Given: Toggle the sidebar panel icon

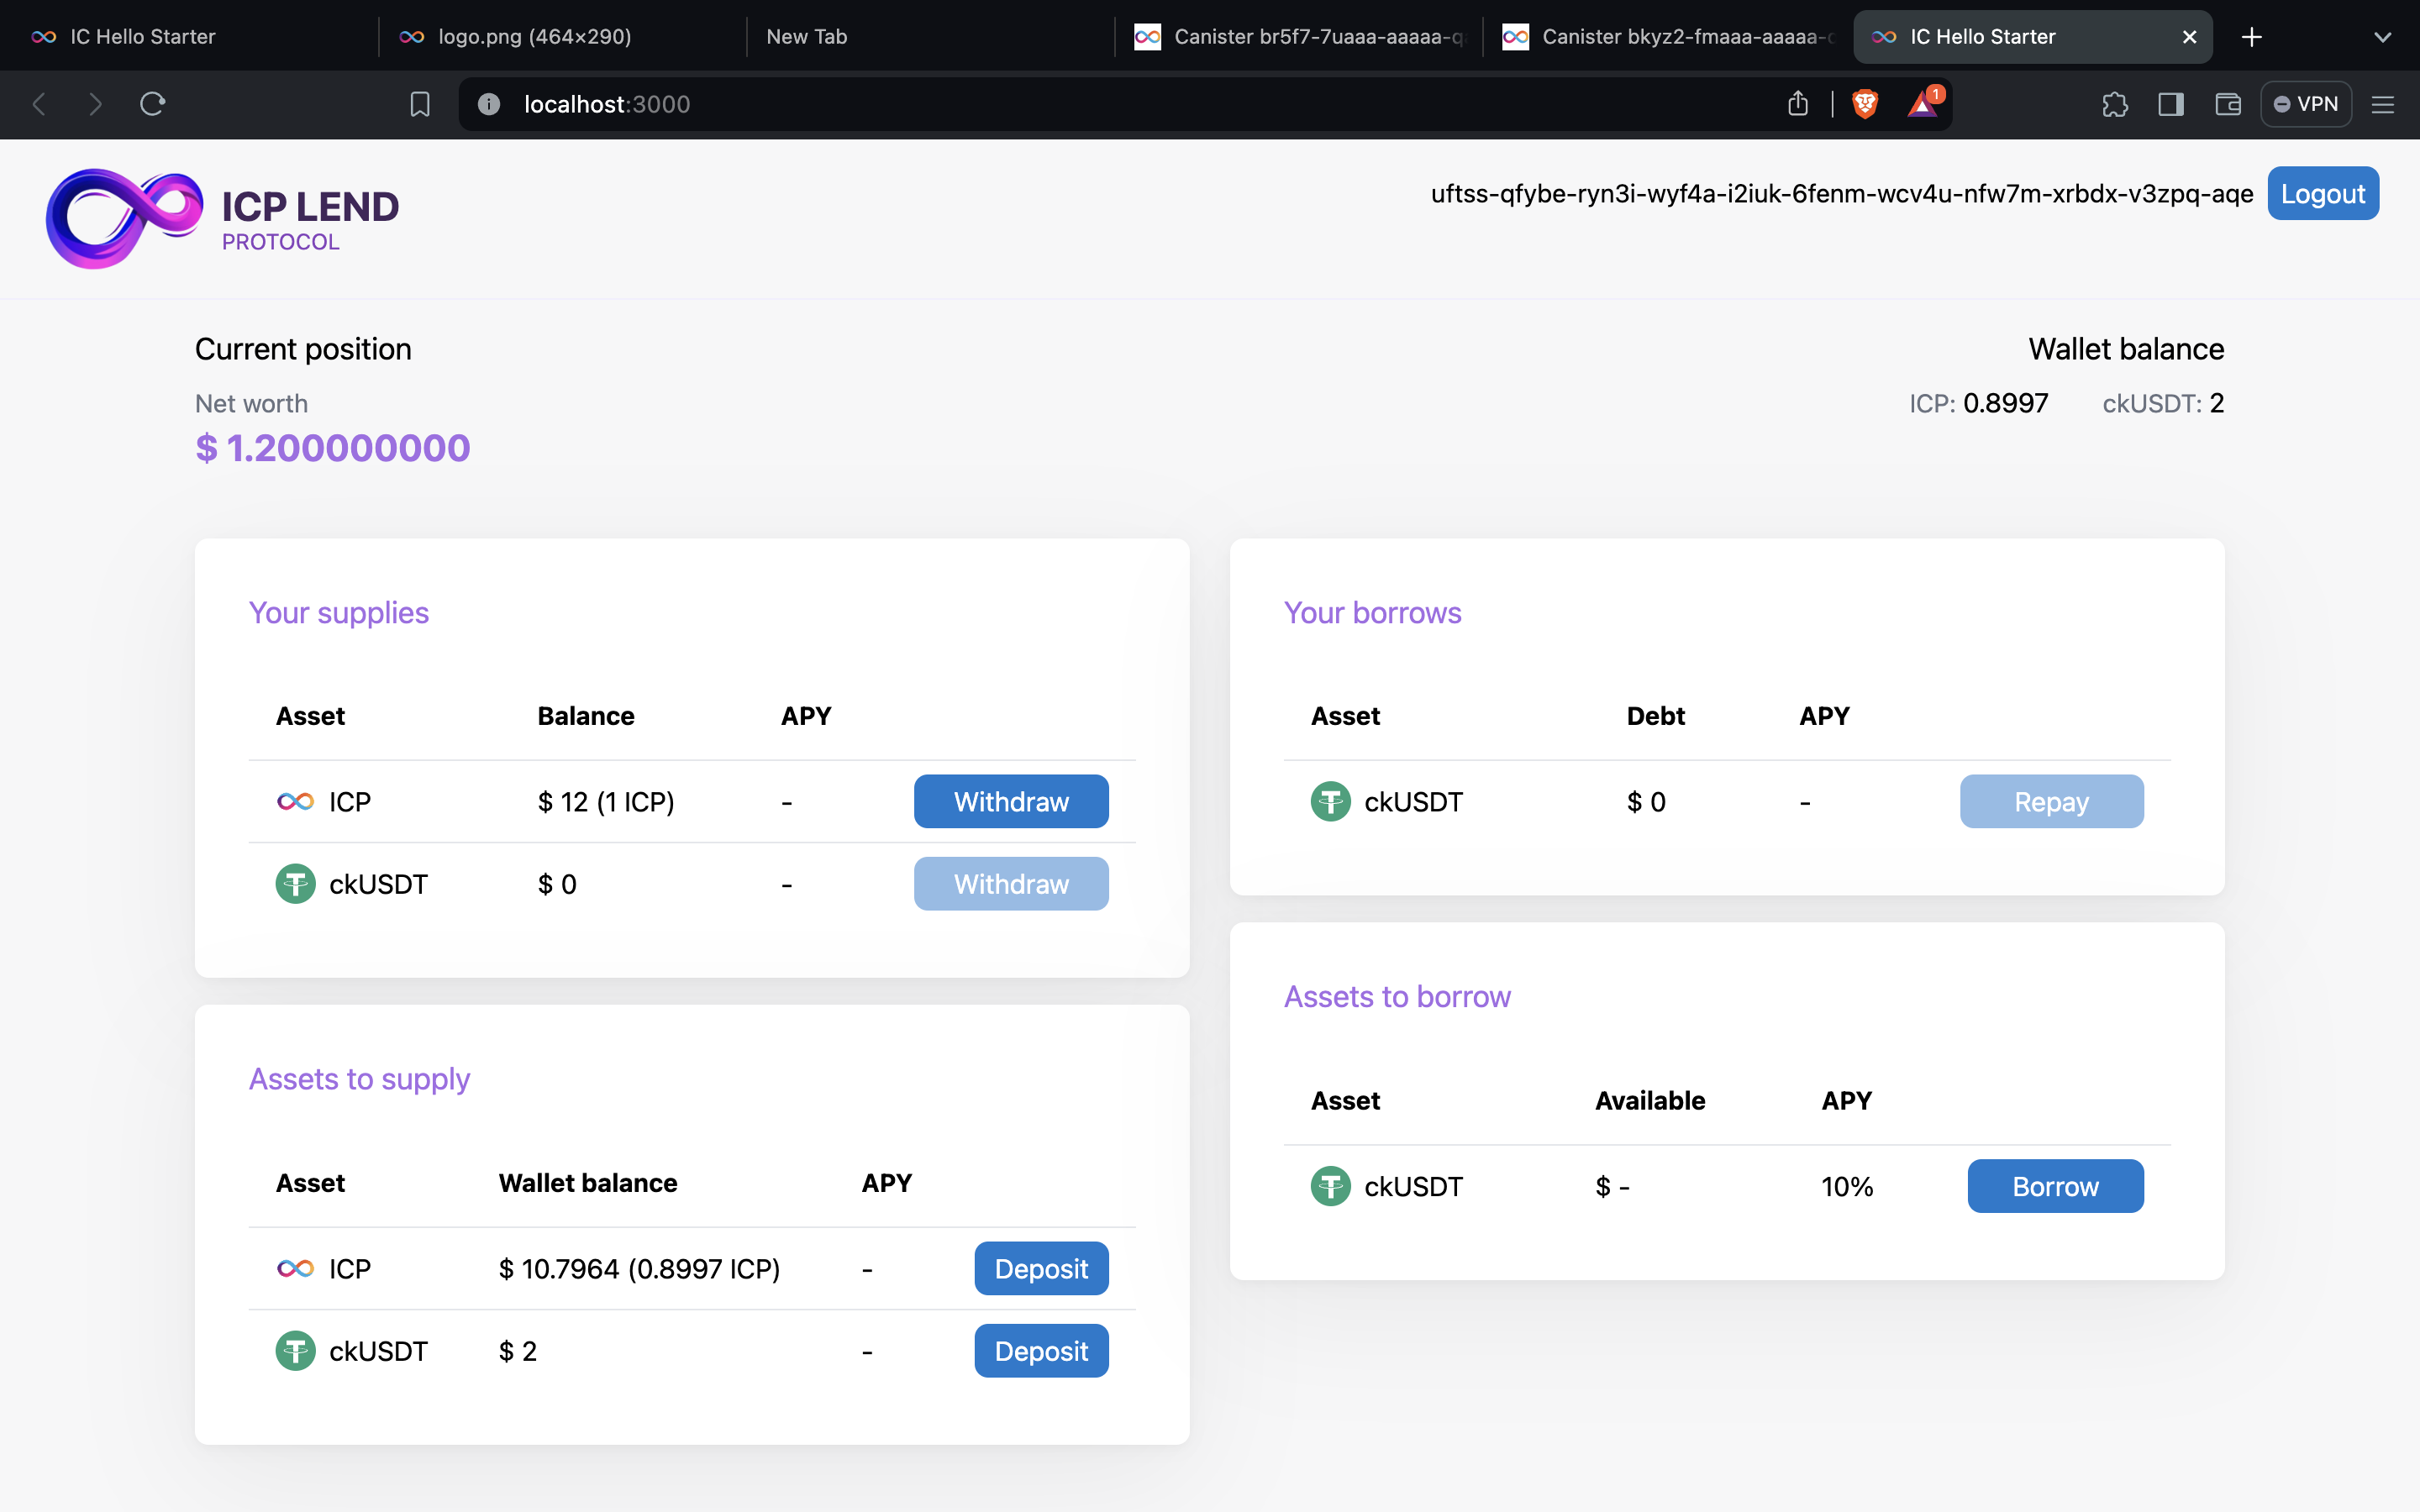Looking at the screenshot, I should [x=2170, y=104].
